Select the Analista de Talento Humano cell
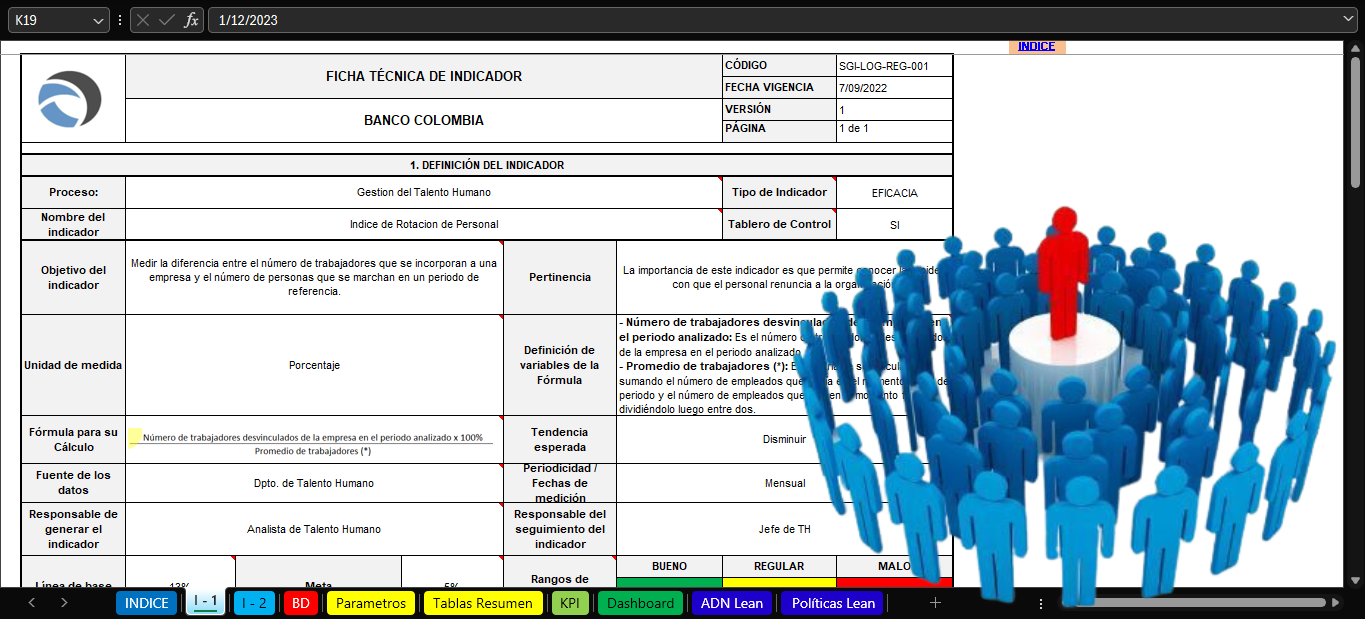 314,529
